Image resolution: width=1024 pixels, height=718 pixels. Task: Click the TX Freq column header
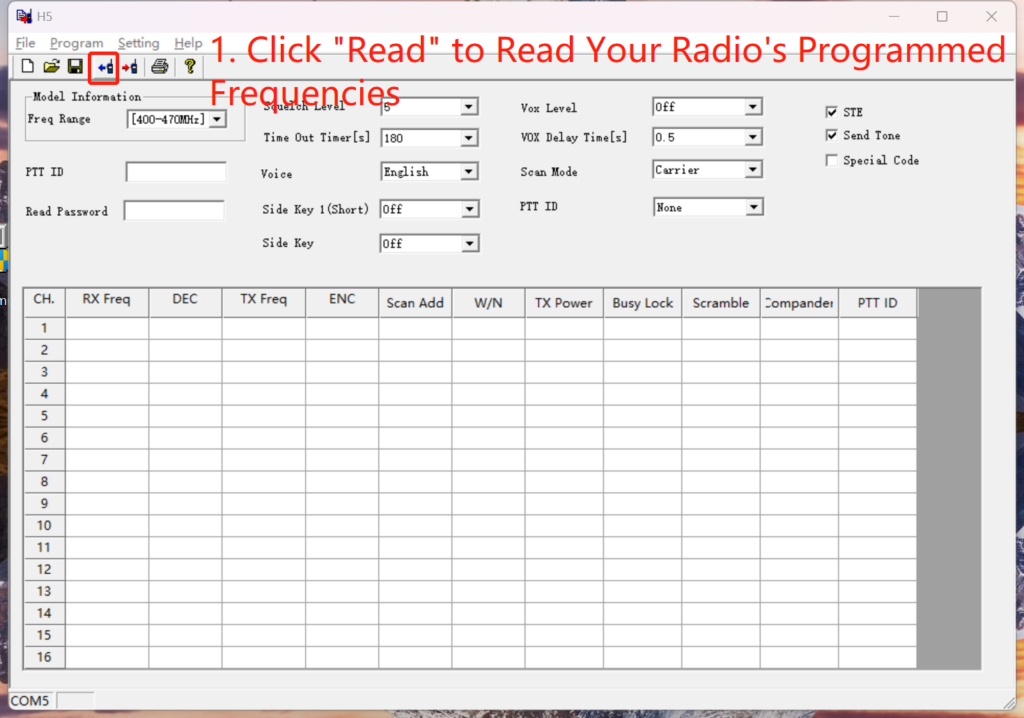pos(263,301)
